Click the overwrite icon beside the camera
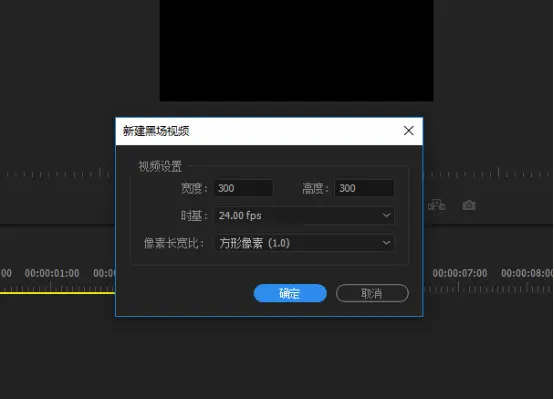Image resolution: width=554 pixels, height=399 pixels. coord(437,205)
